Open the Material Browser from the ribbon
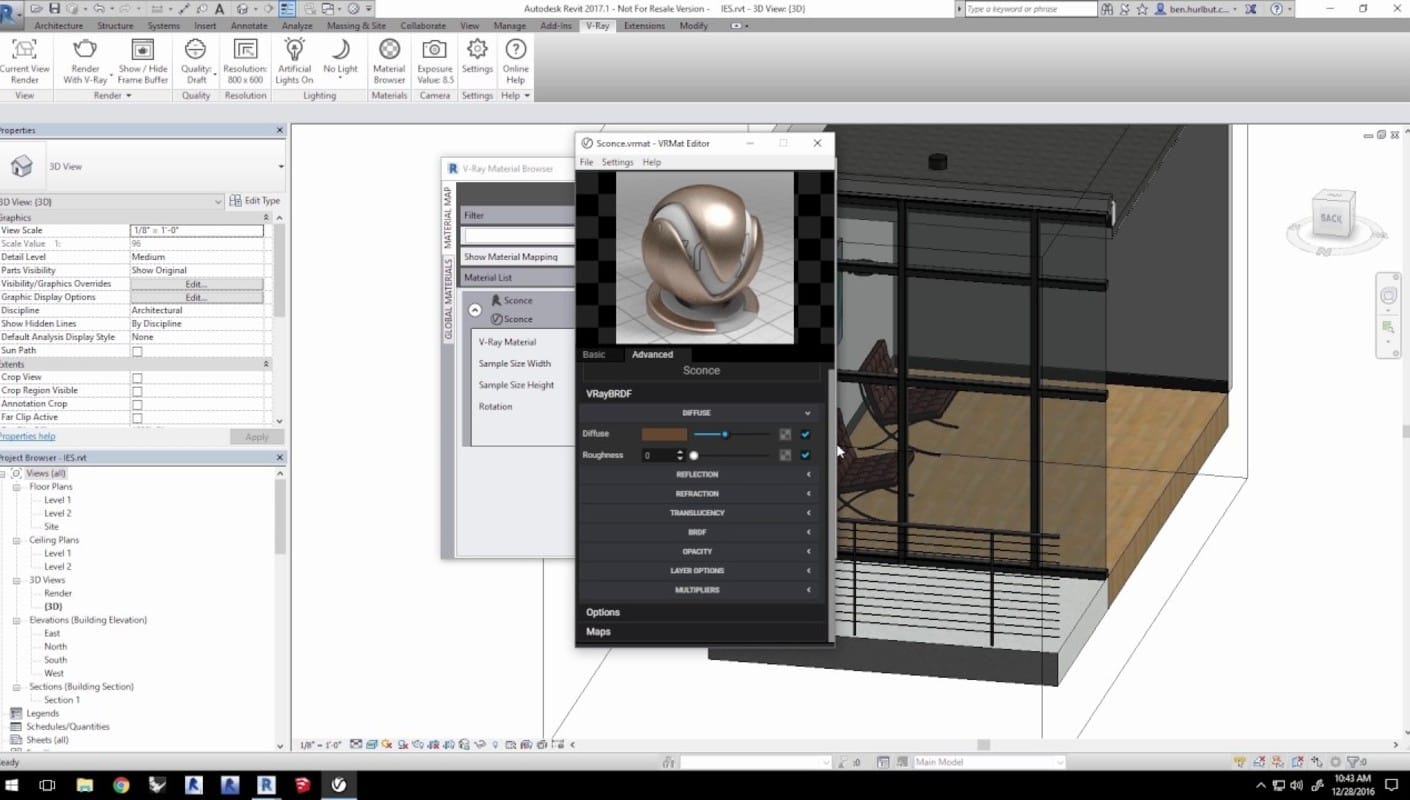This screenshot has height=800, width=1410. click(389, 50)
